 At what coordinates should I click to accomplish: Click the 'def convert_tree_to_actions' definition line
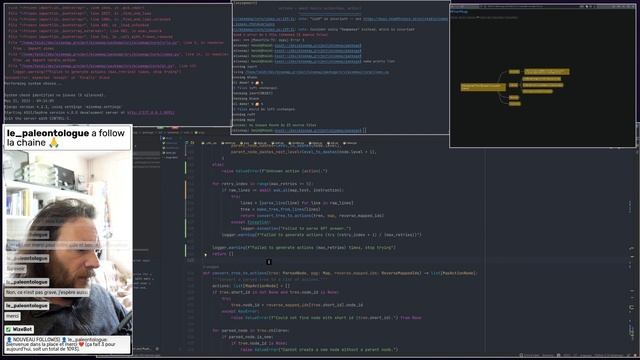340,273
